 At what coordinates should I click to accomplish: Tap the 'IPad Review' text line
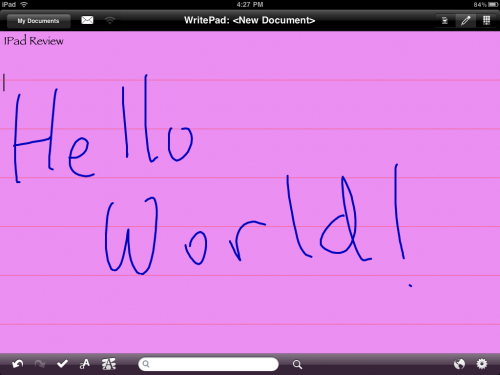pyautogui.click(x=33, y=41)
